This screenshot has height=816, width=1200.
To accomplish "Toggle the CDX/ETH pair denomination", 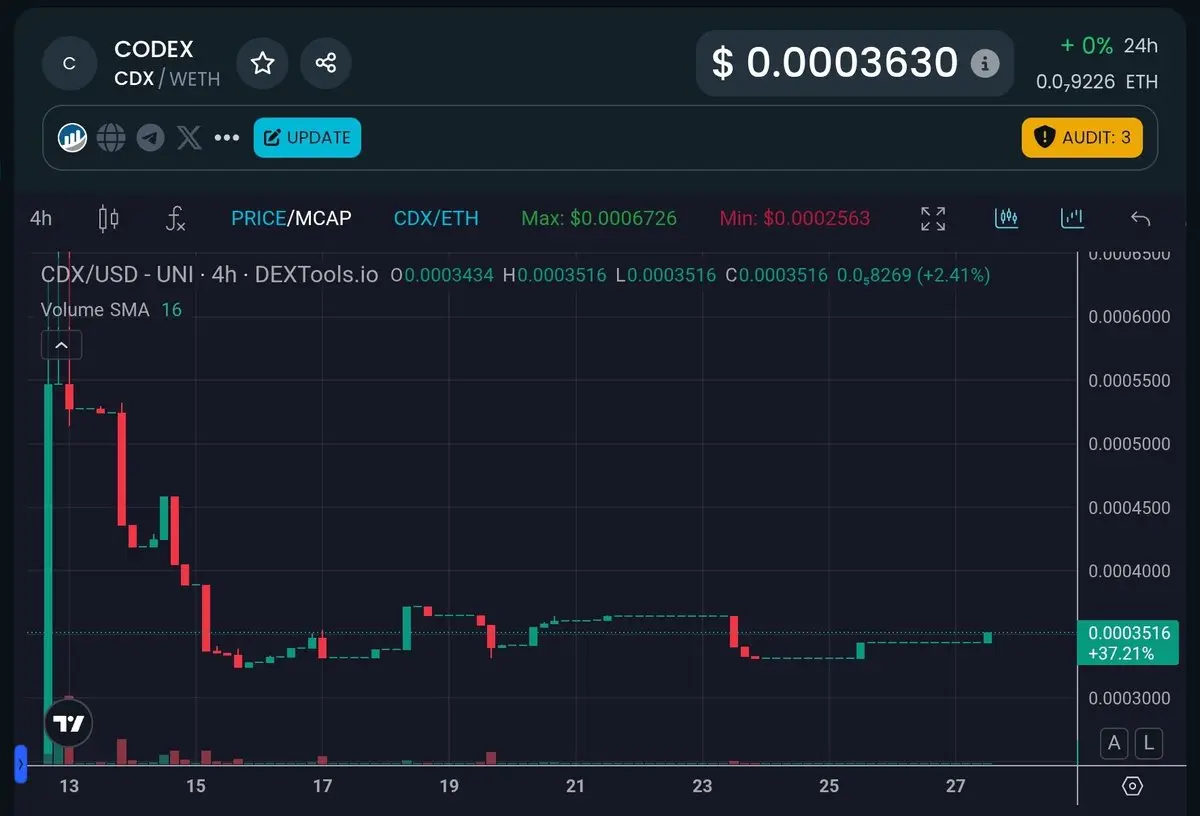I will (436, 218).
